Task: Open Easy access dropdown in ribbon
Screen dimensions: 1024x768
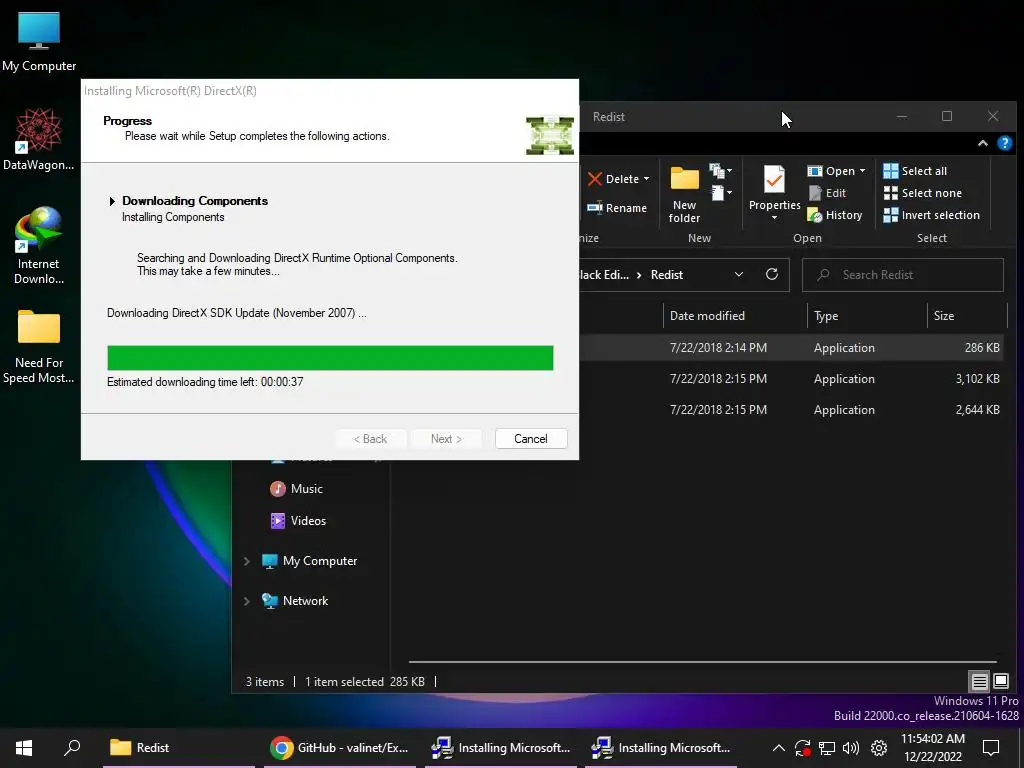Action: [x=720, y=193]
